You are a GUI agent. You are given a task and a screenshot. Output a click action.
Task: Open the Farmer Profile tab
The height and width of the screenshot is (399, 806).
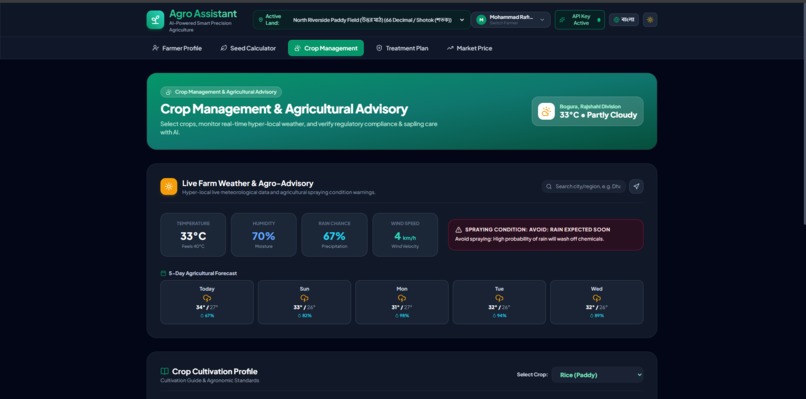(177, 48)
